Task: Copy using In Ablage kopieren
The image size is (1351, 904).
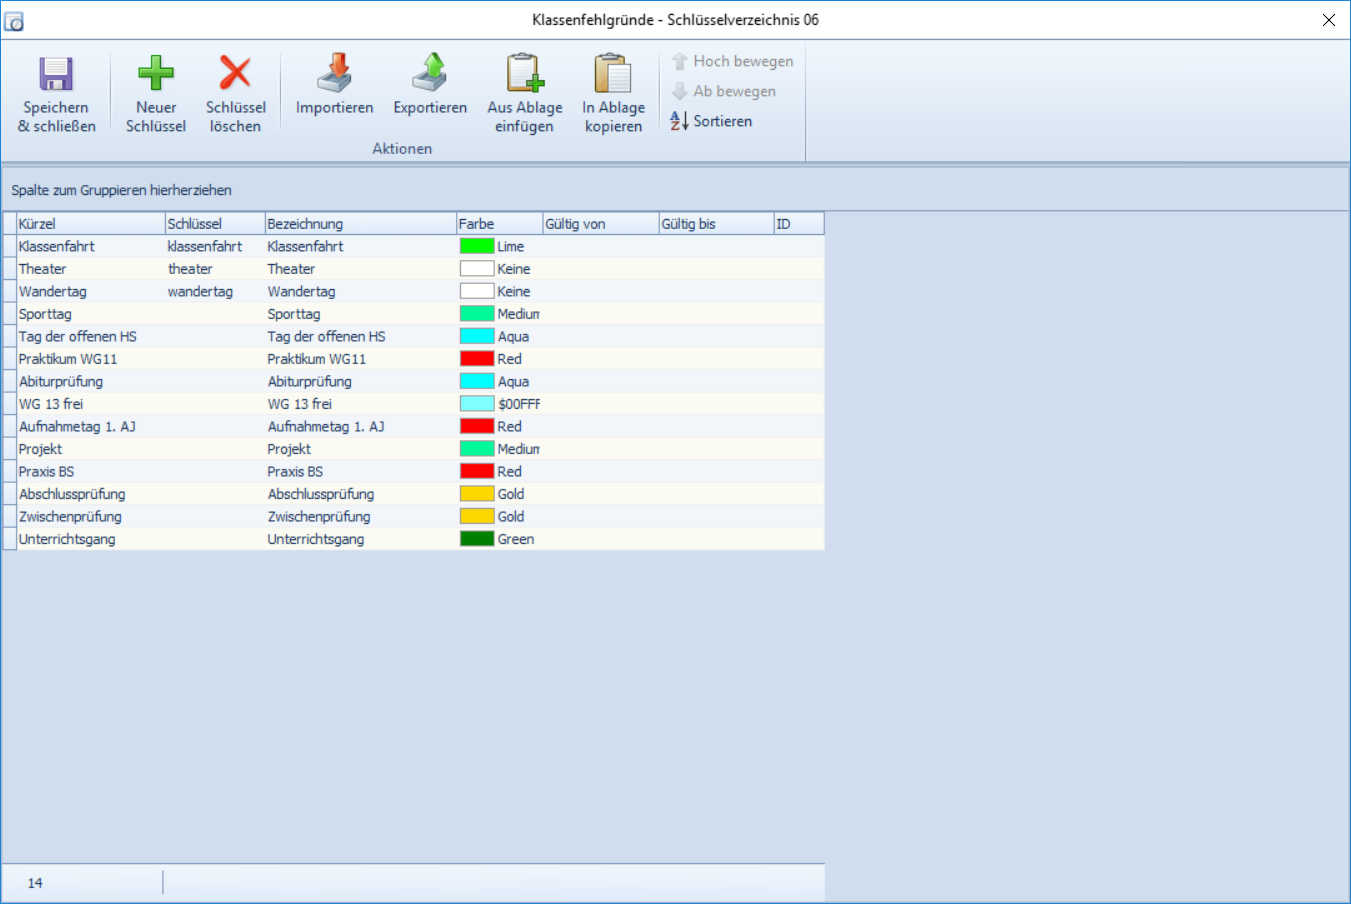Action: tap(613, 75)
